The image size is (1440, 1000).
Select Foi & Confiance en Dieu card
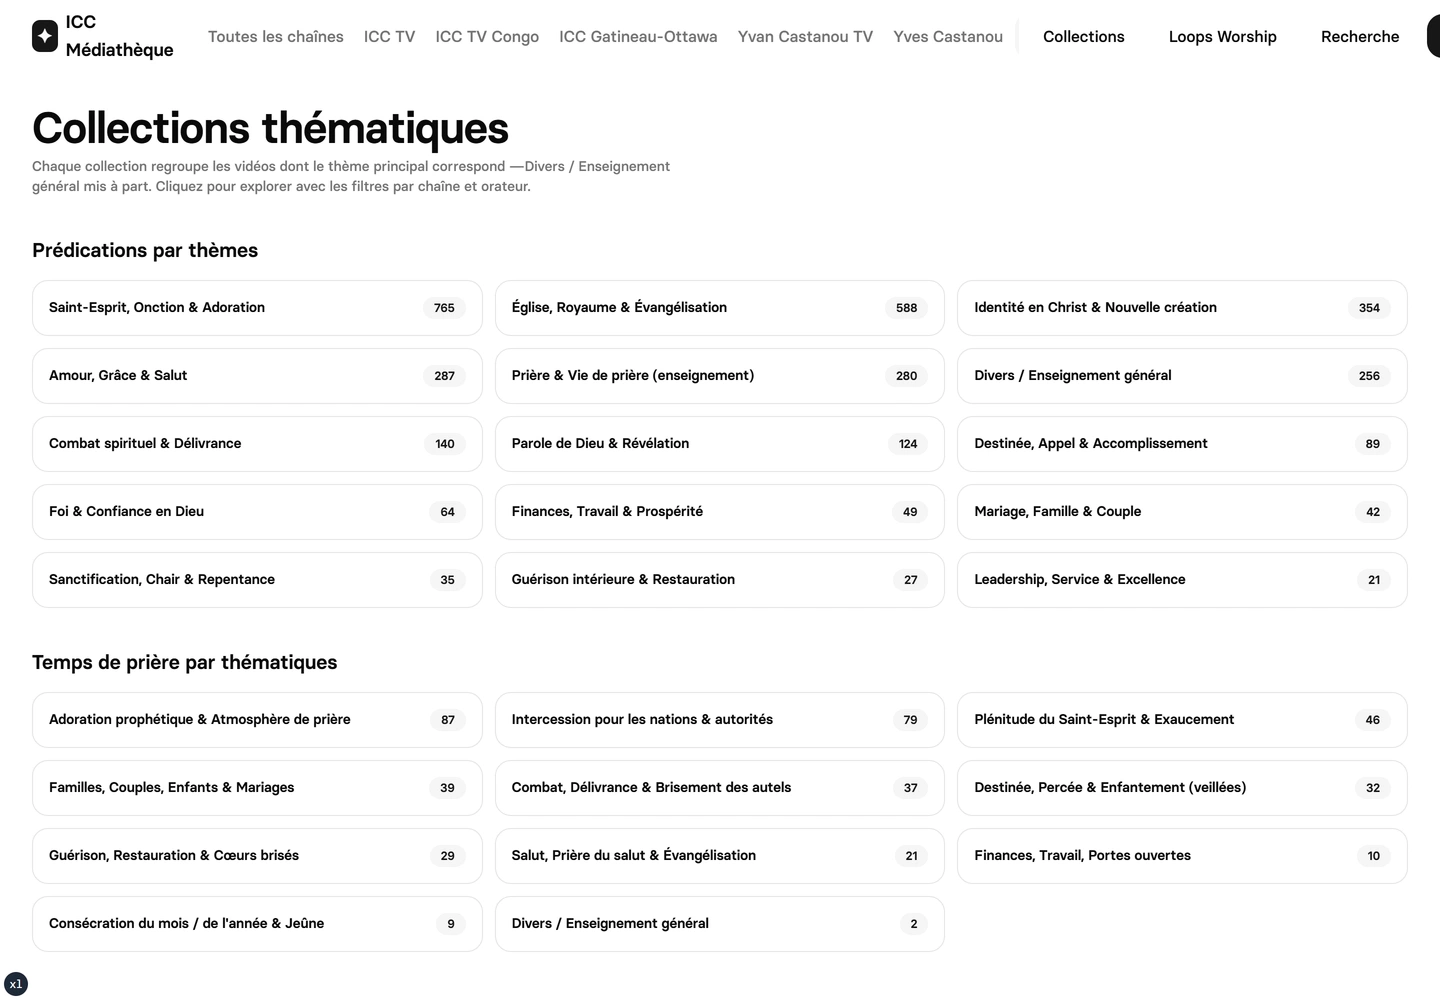(x=257, y=512)
